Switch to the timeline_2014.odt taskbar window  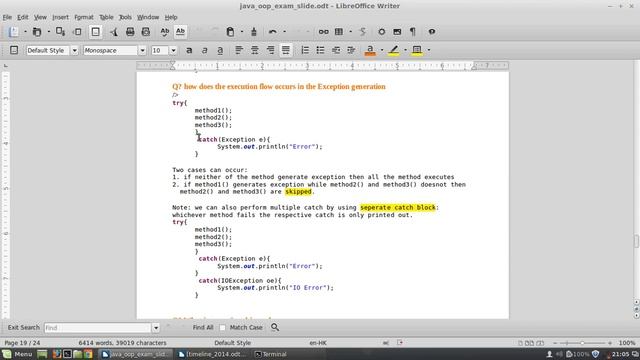pos(213,354)
